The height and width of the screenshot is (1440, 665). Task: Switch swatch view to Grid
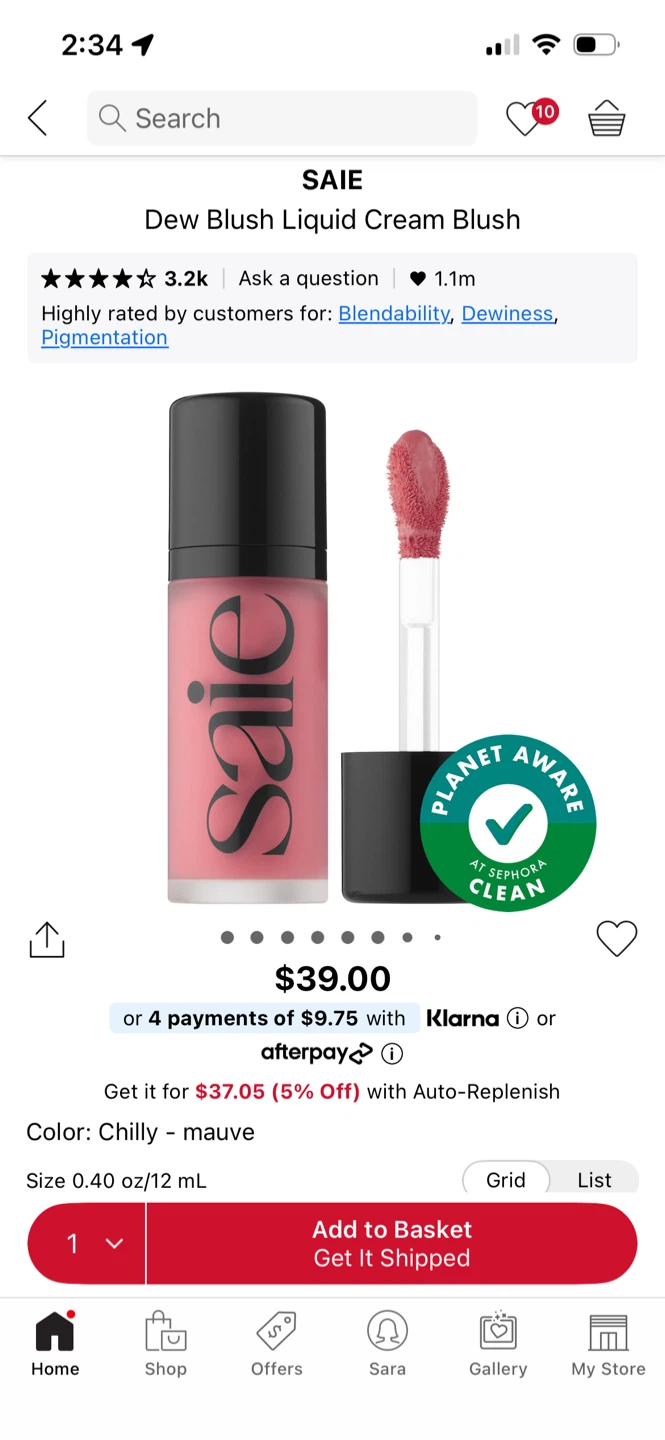pyautogui.click(x=506, y=1180)
